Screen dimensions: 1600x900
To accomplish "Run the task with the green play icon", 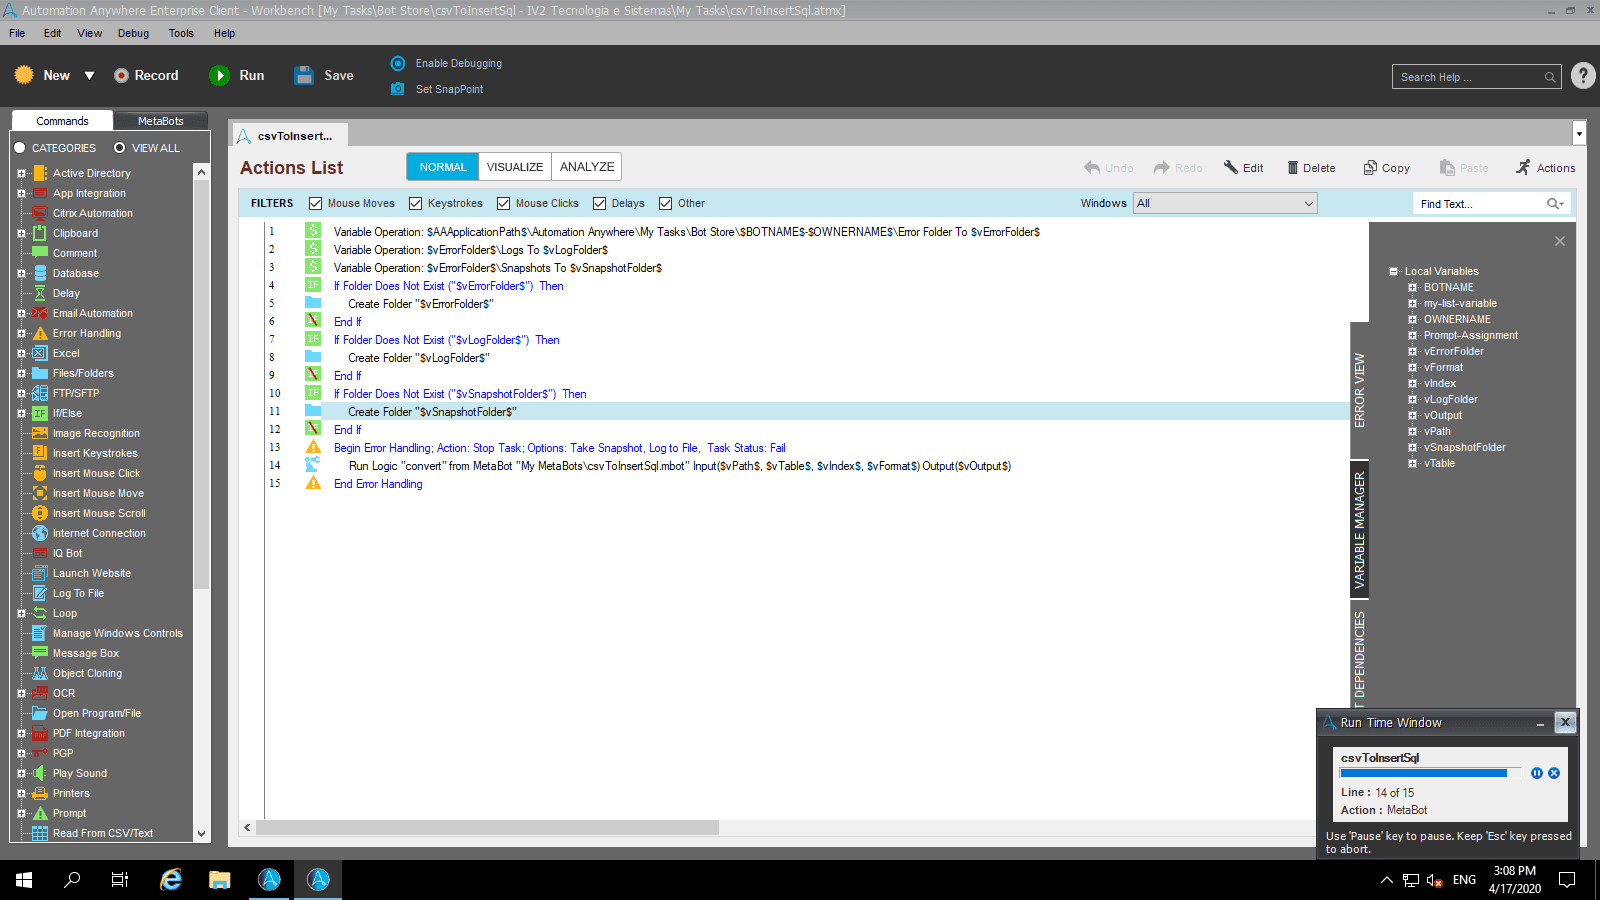I will pyautogui.click(x=219, y=75).
